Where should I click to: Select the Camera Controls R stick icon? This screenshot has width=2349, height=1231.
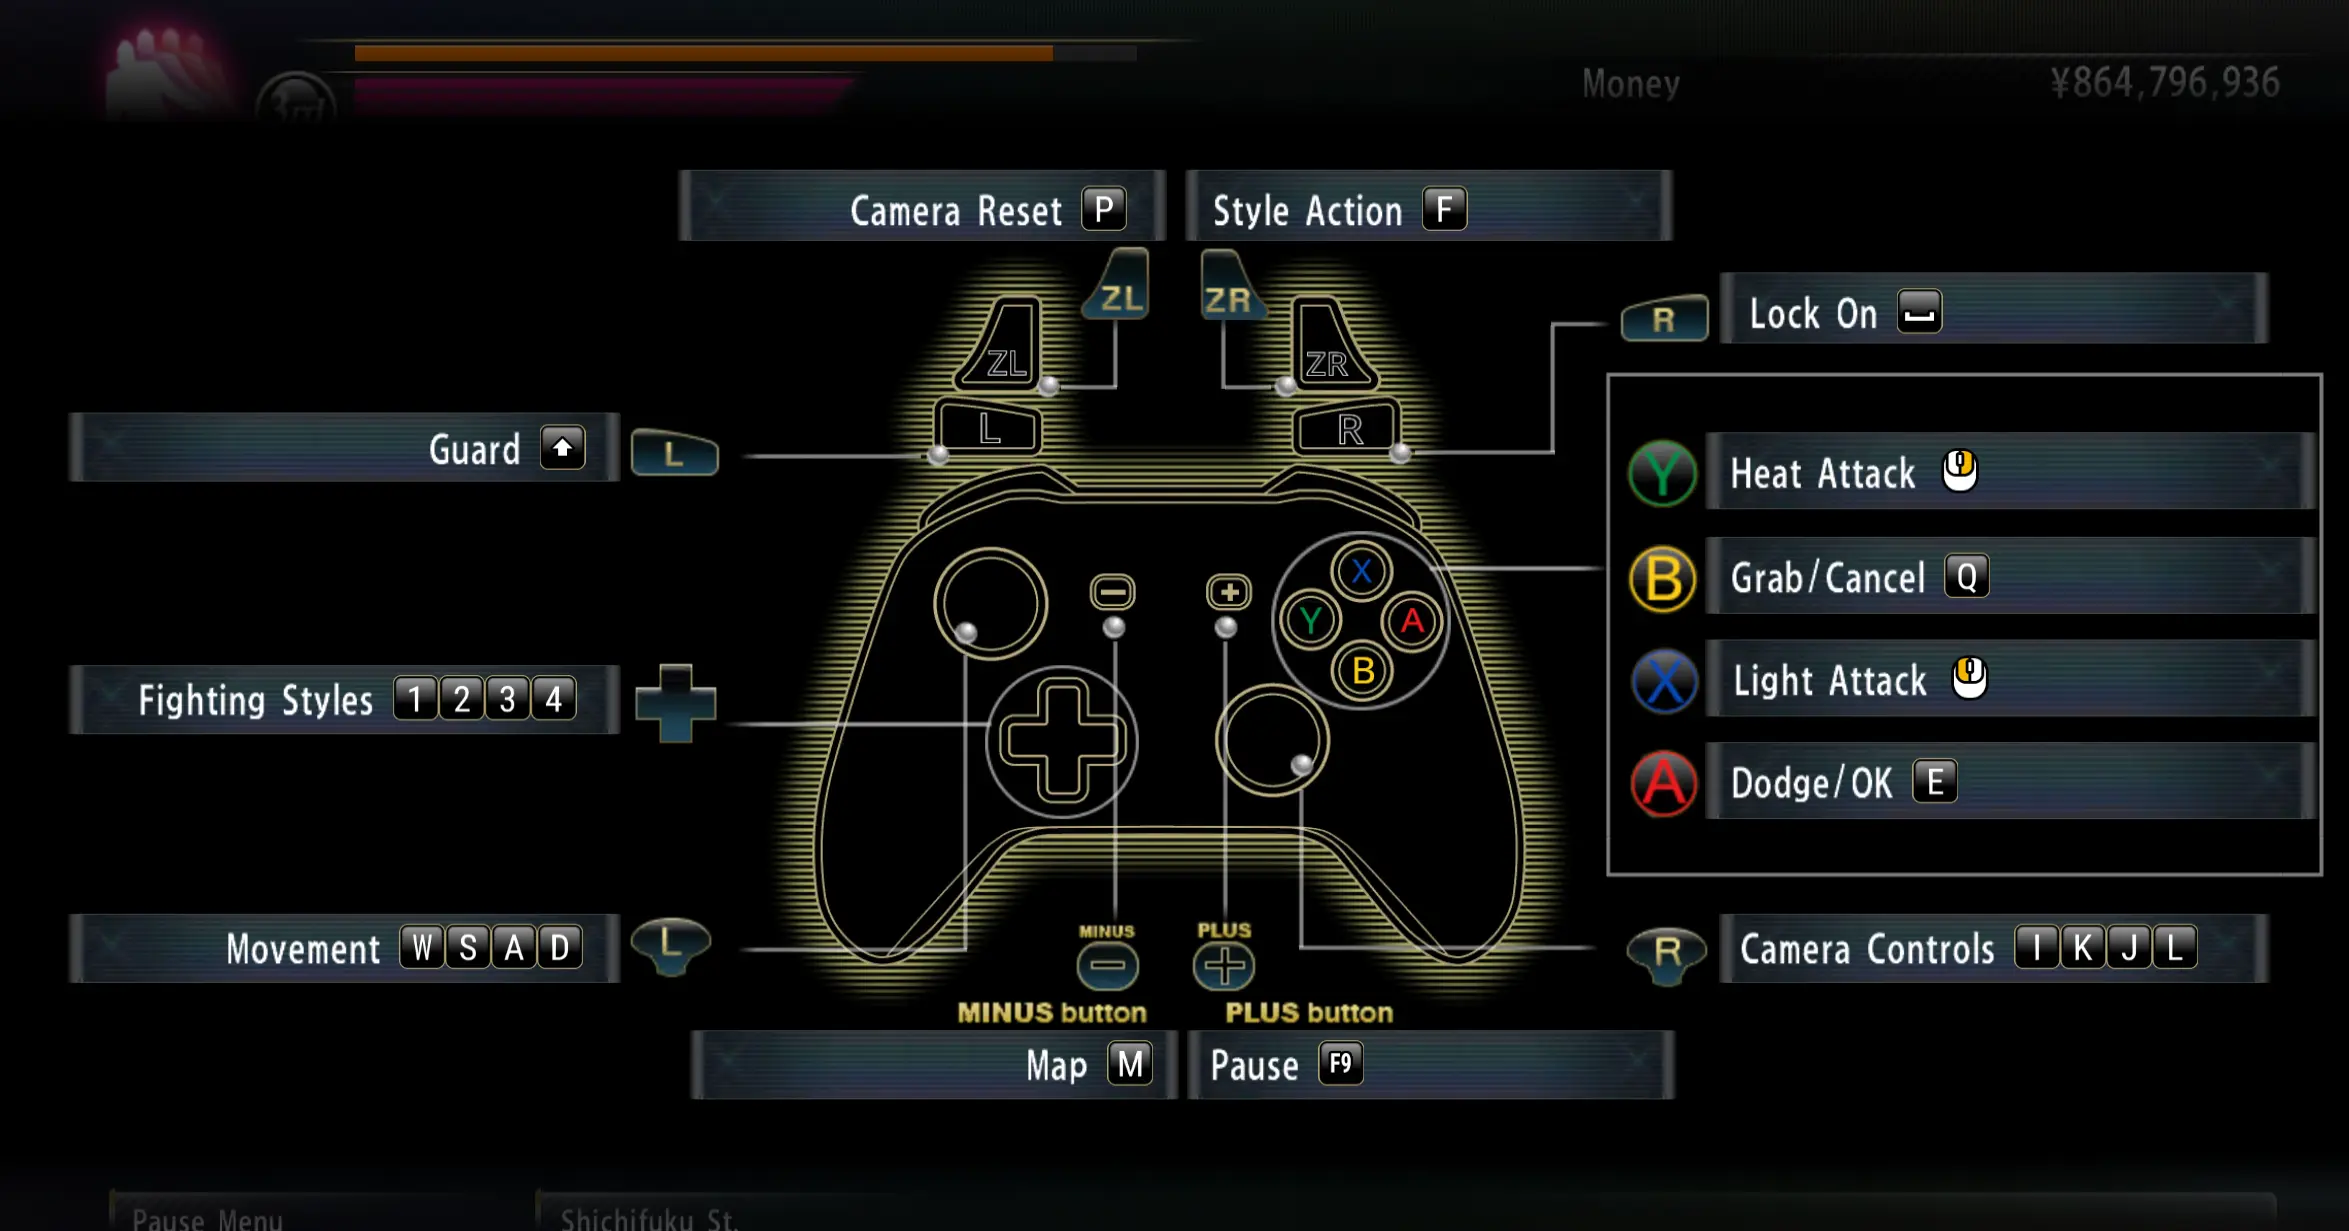tap(1664, 948)
